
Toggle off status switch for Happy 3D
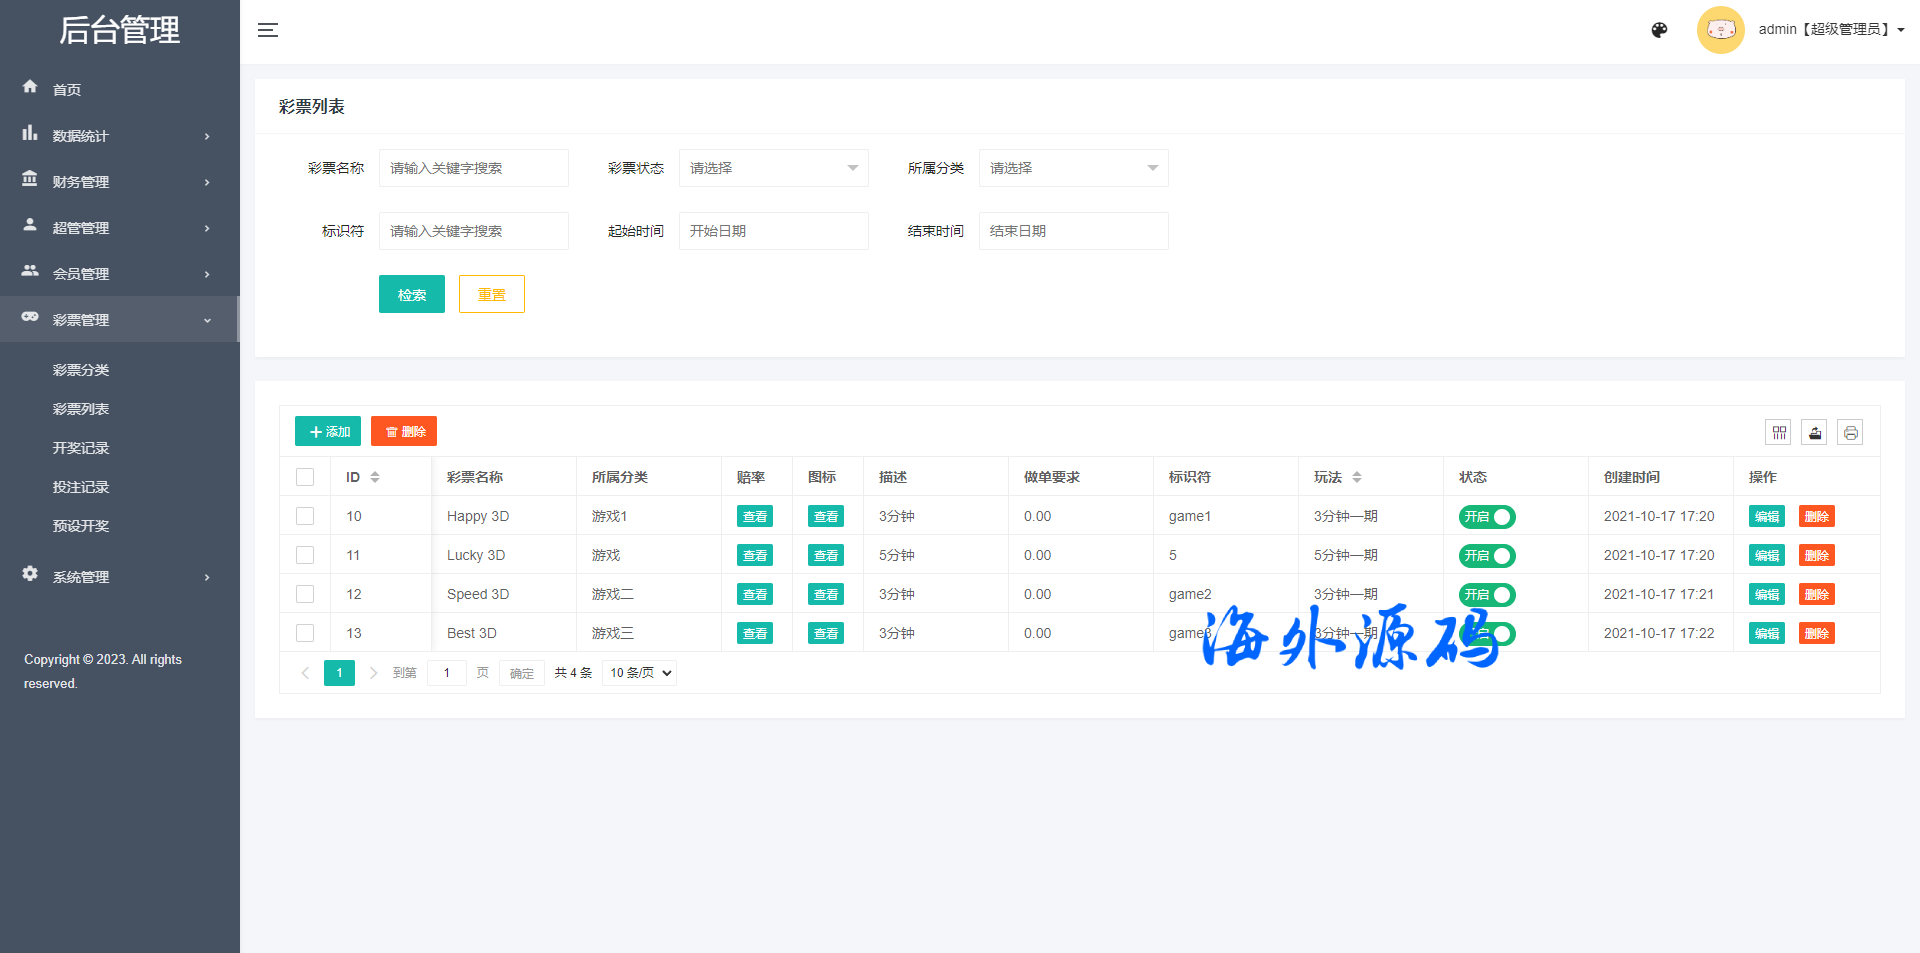1487,517
